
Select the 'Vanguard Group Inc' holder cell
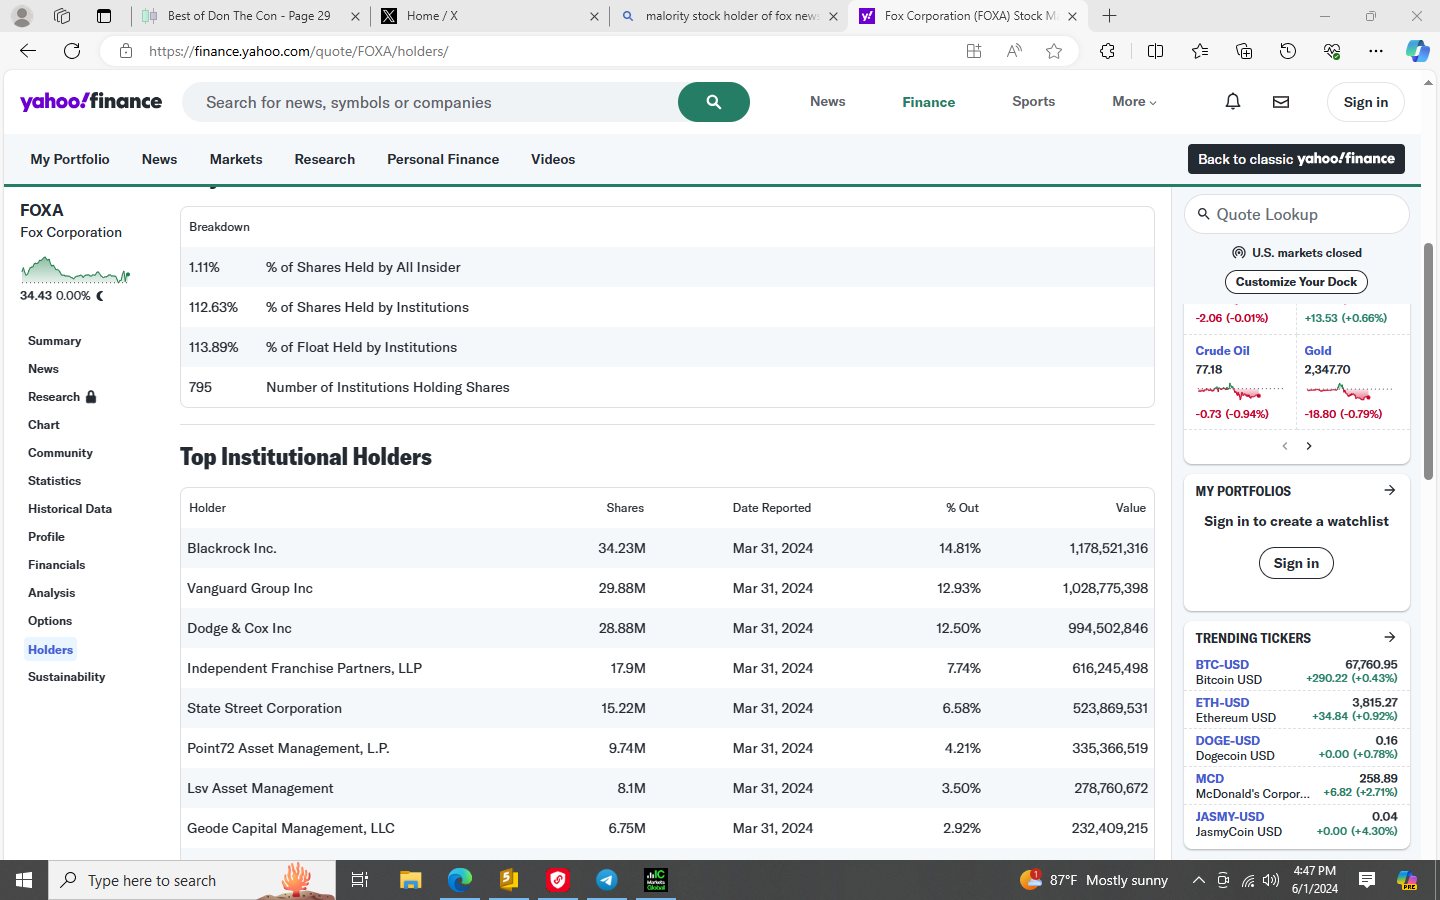(x=250, y=588)
